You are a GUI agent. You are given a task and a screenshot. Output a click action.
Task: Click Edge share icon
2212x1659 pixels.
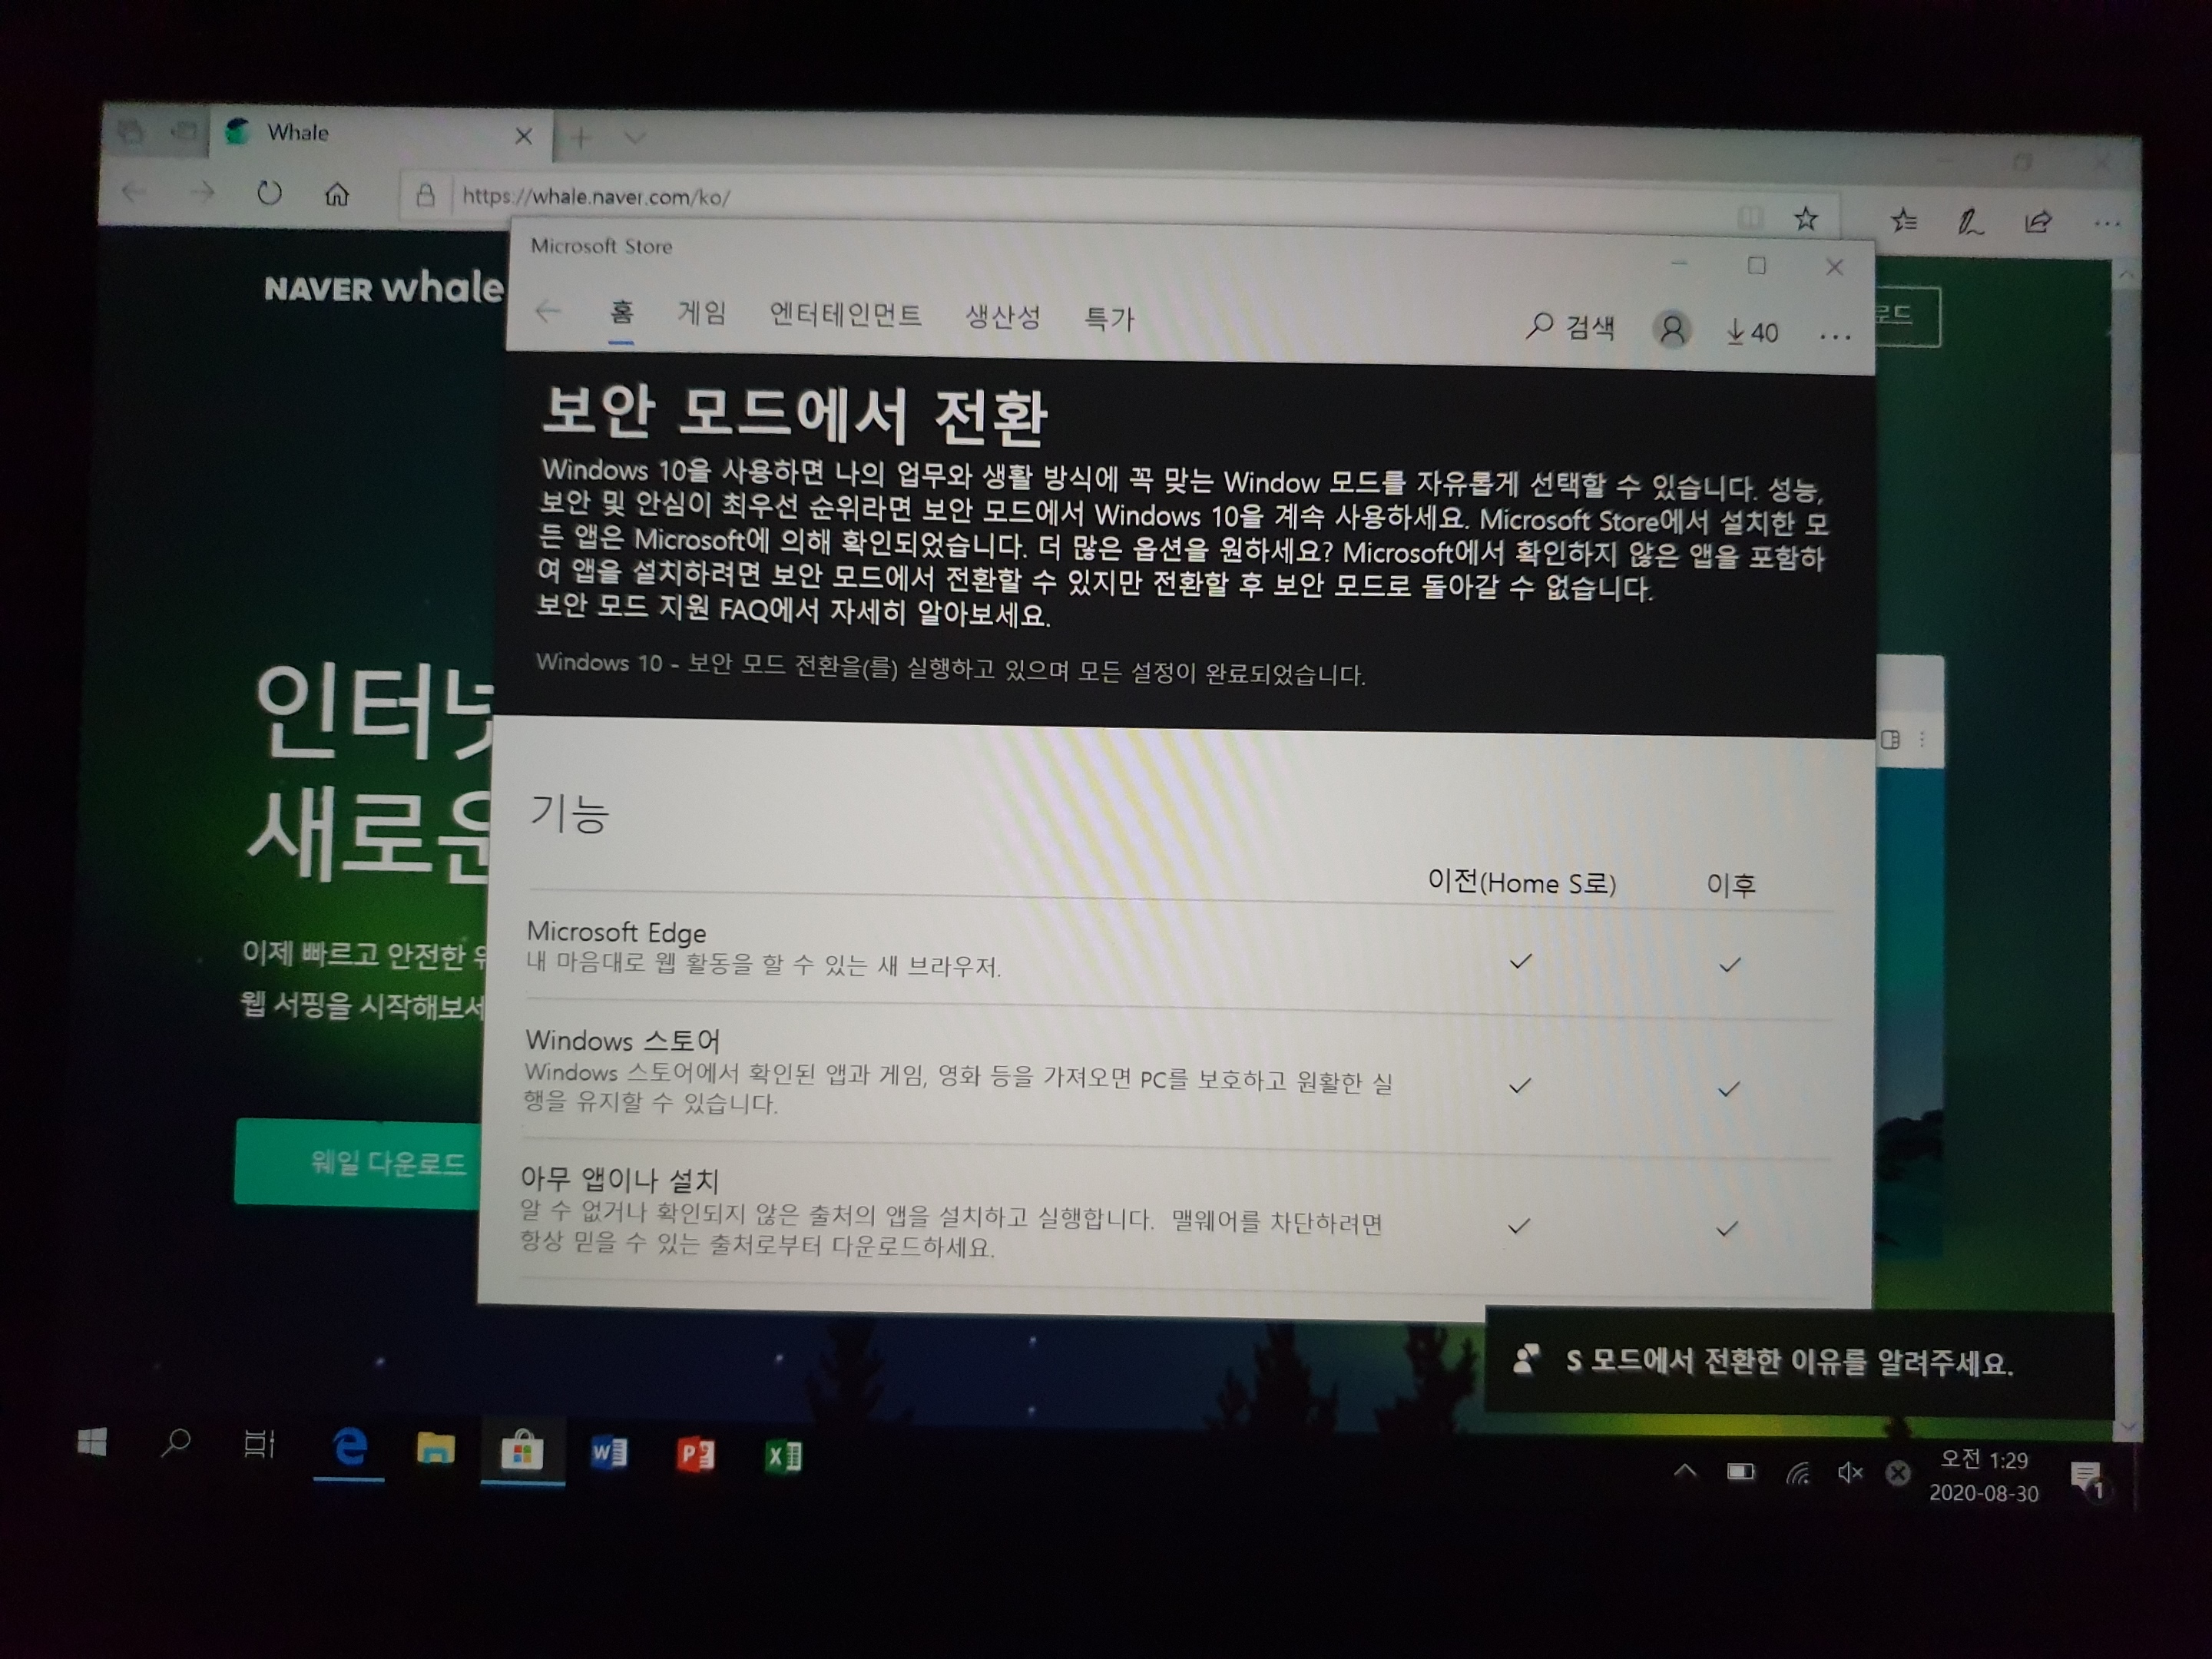pos(2038,222)
